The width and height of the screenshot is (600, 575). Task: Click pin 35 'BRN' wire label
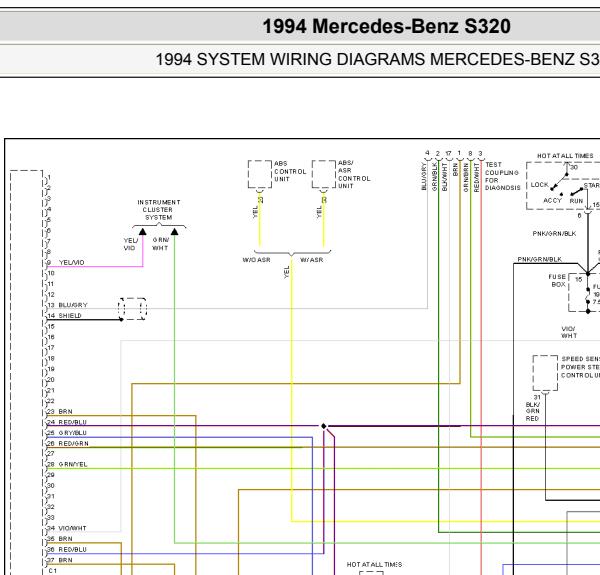point(65,539)
